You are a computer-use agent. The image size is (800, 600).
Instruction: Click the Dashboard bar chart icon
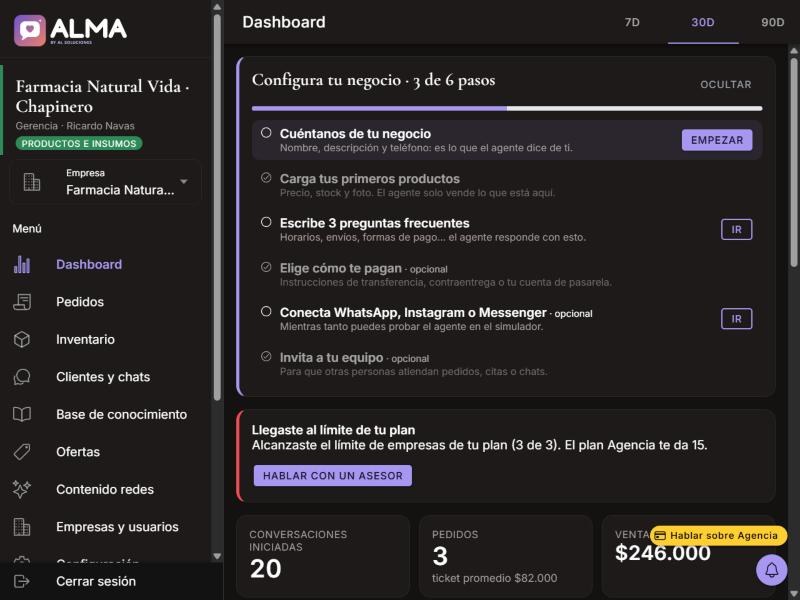tap(21, 264)
